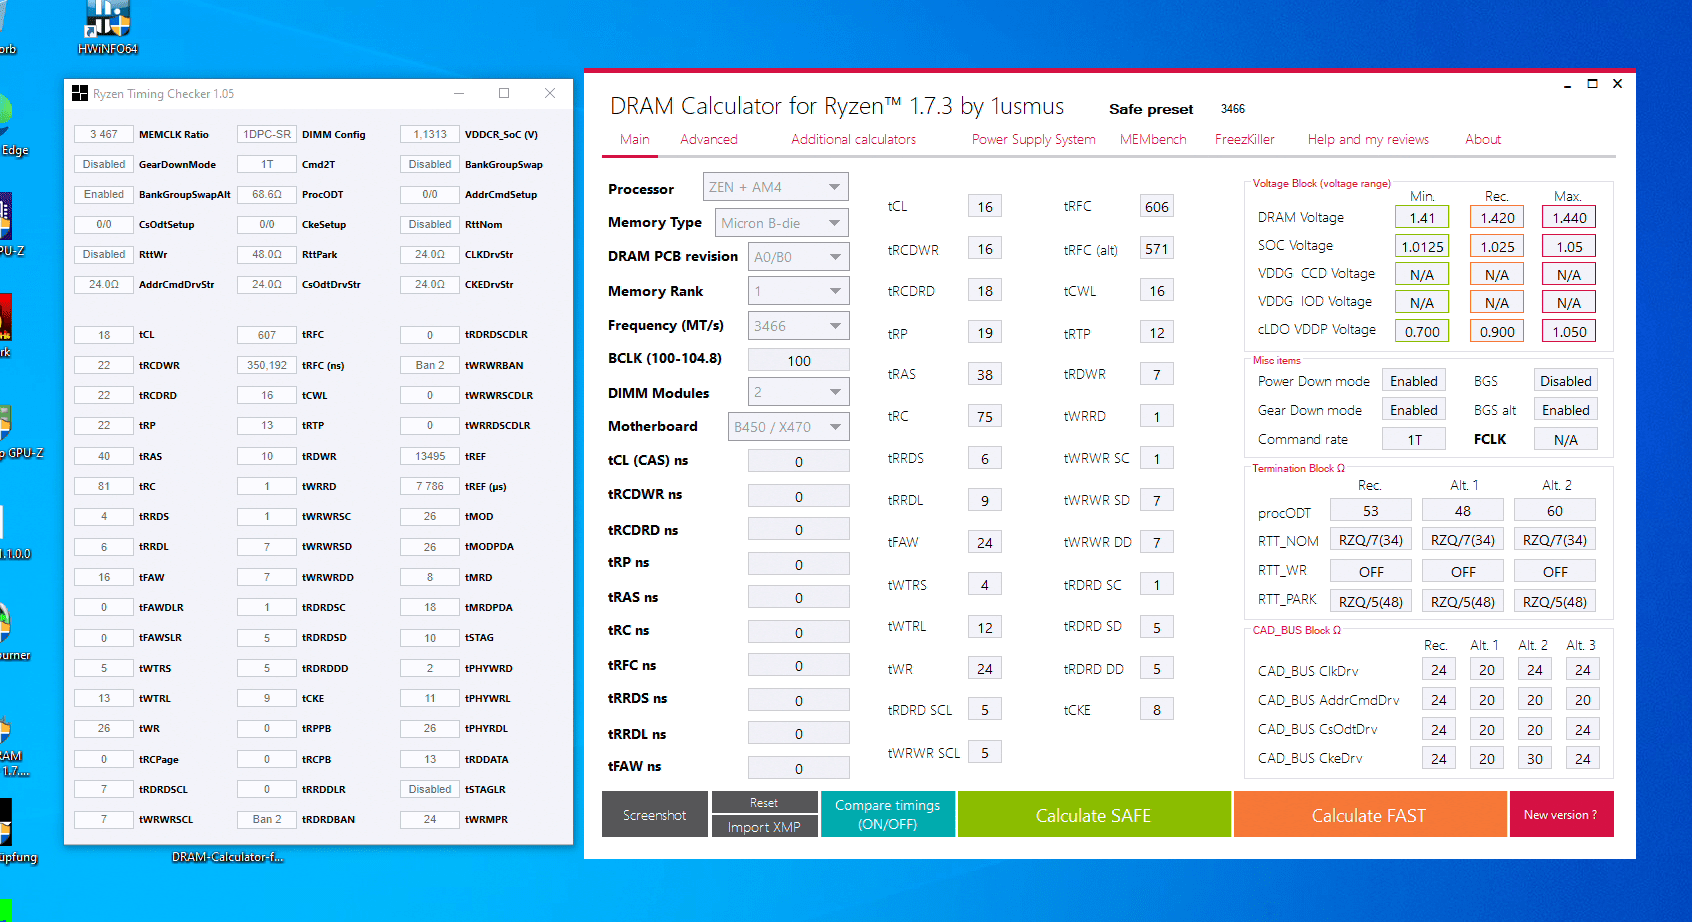Show the About tab

click(1483, 139)
